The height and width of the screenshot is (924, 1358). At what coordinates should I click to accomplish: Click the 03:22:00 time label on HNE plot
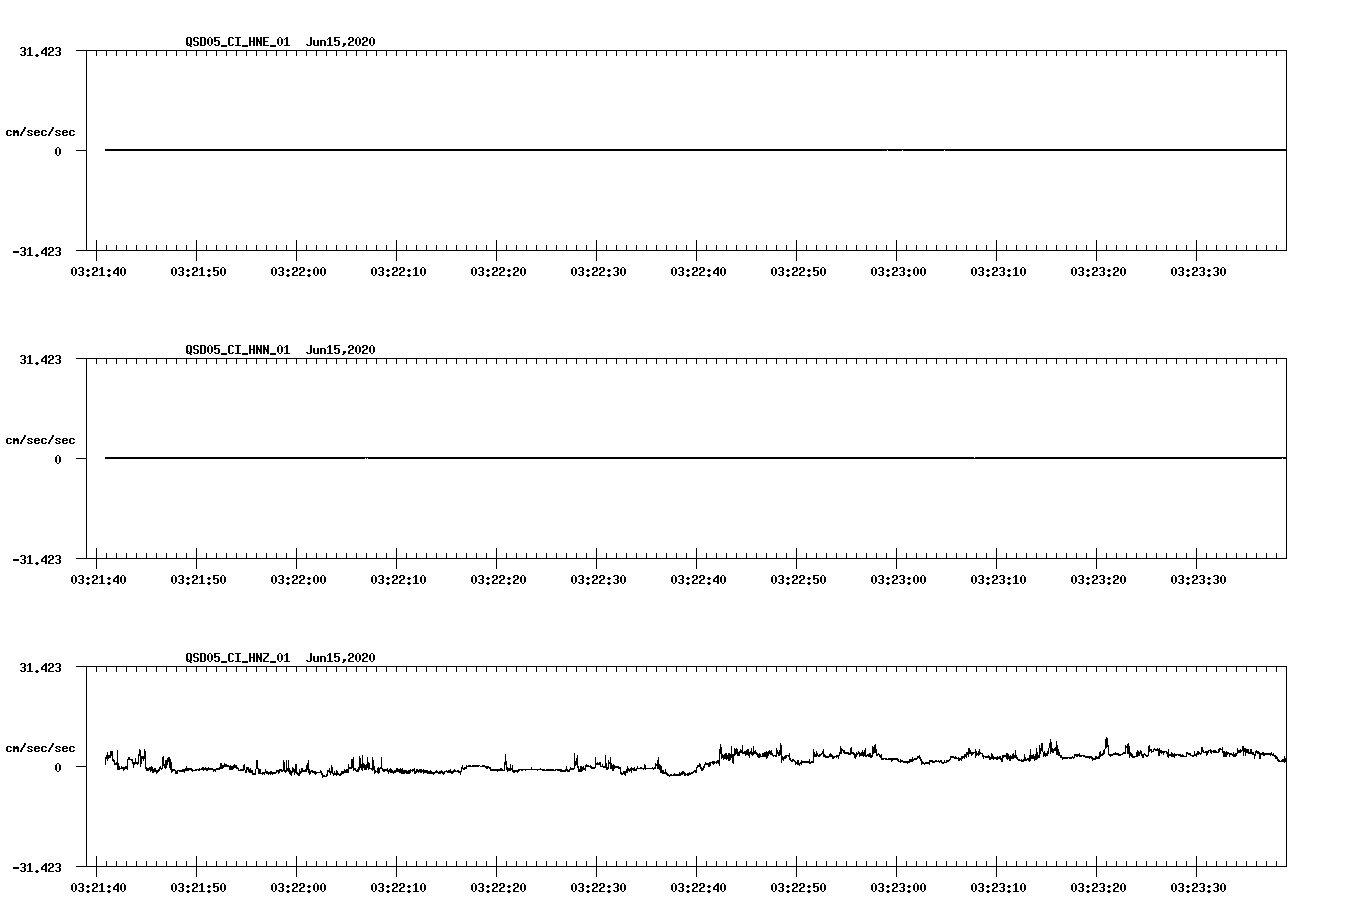(x=298, y=272)
